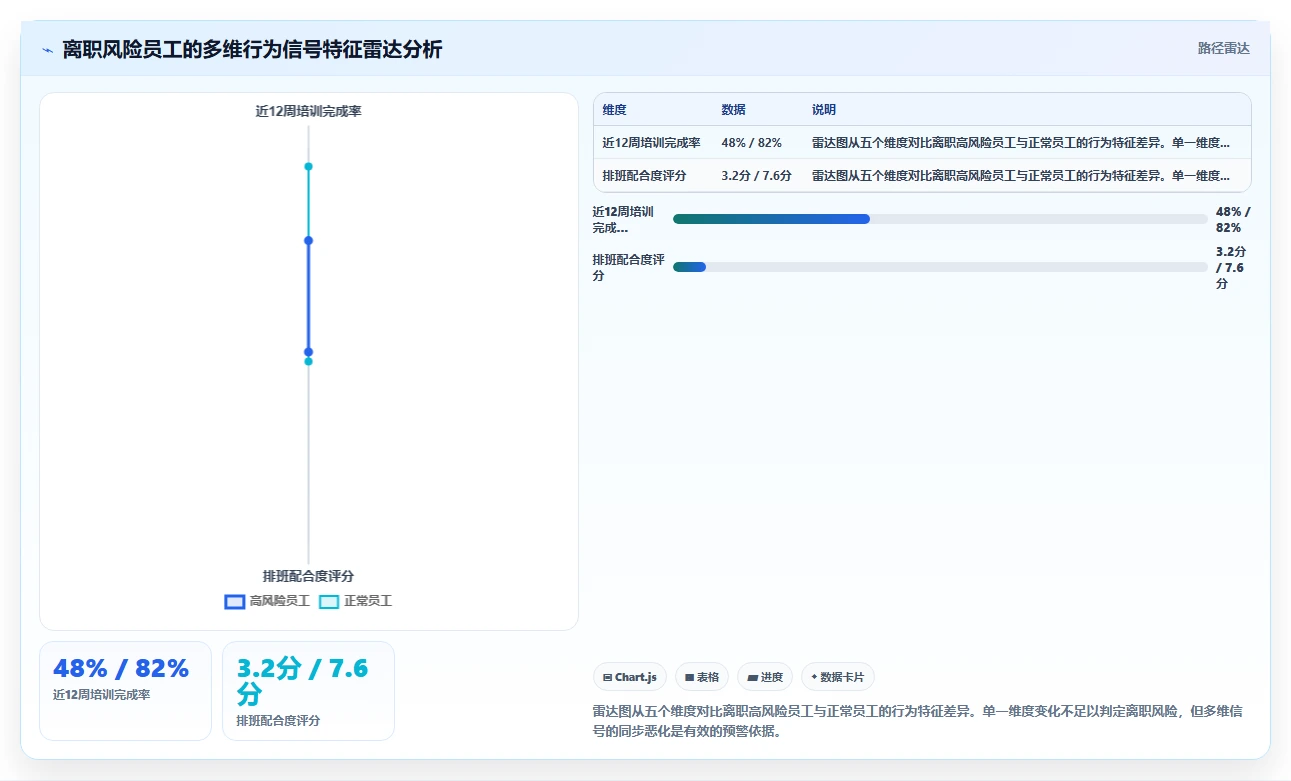
Task: Toggle 正常员工 legend item
Action: pos(355,602)
